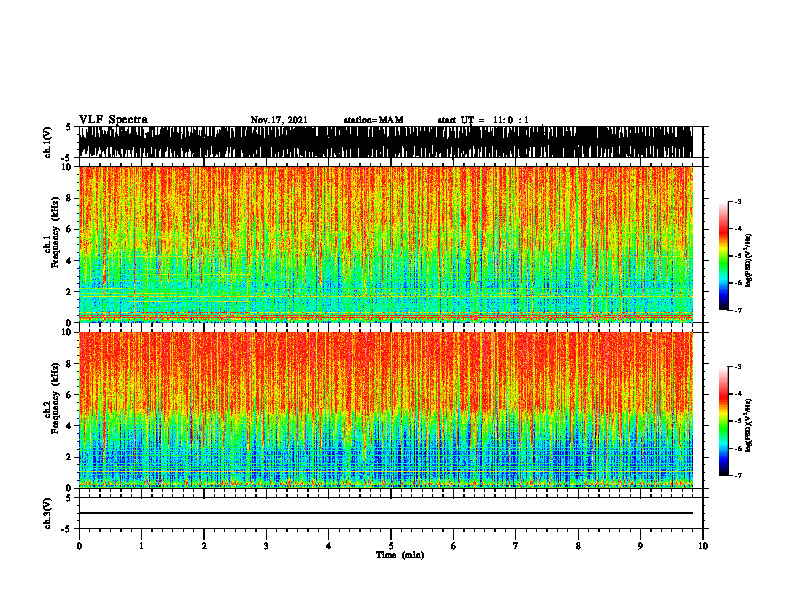Click the "VLF Spectra" plot title

click(113, 120)
